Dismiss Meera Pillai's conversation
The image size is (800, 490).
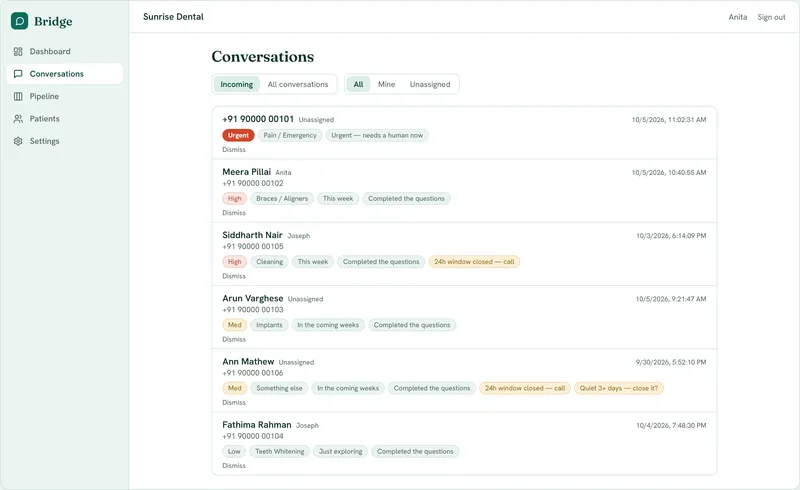click(x=234, y=213)
